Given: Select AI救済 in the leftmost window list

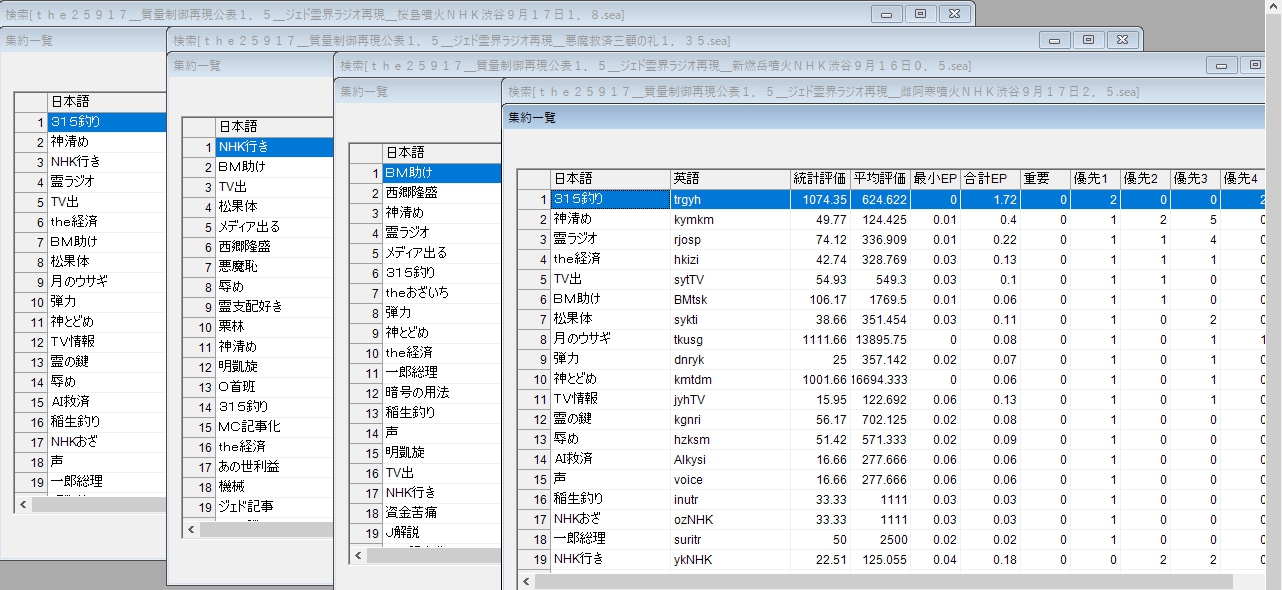Looking at the screenshot, I should (x=106, y=401).
